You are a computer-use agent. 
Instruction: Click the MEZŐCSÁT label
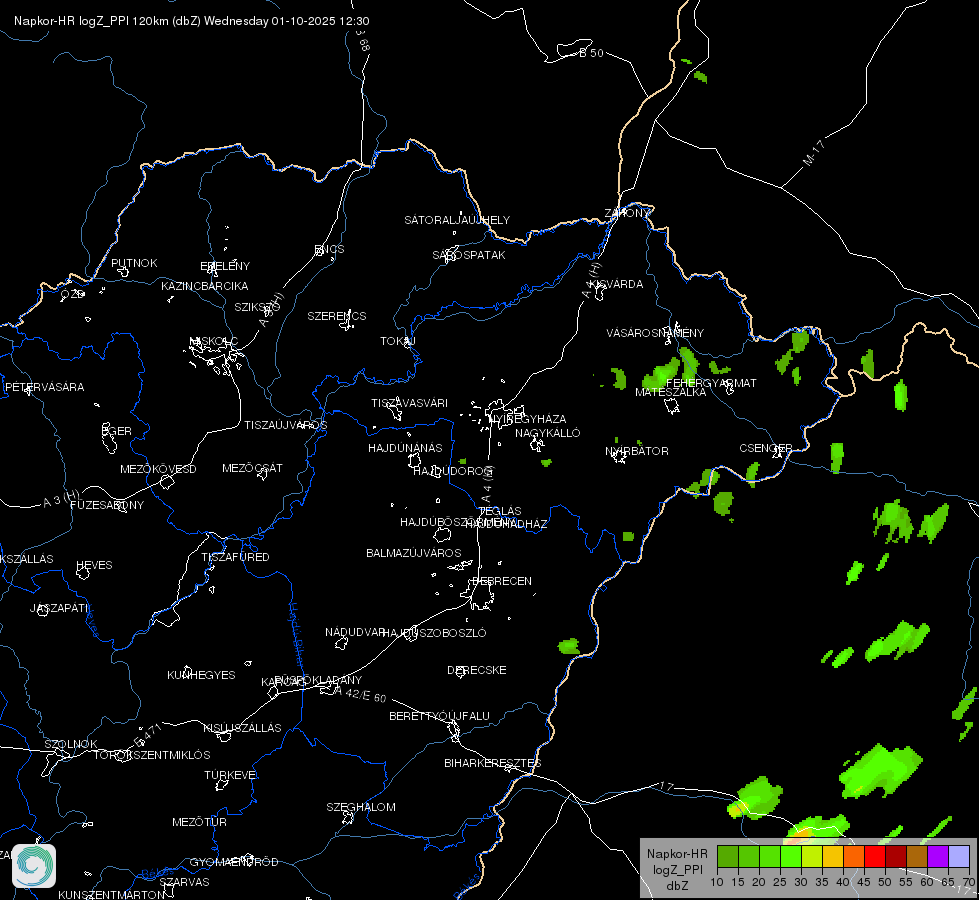click(x=252, y=468)
